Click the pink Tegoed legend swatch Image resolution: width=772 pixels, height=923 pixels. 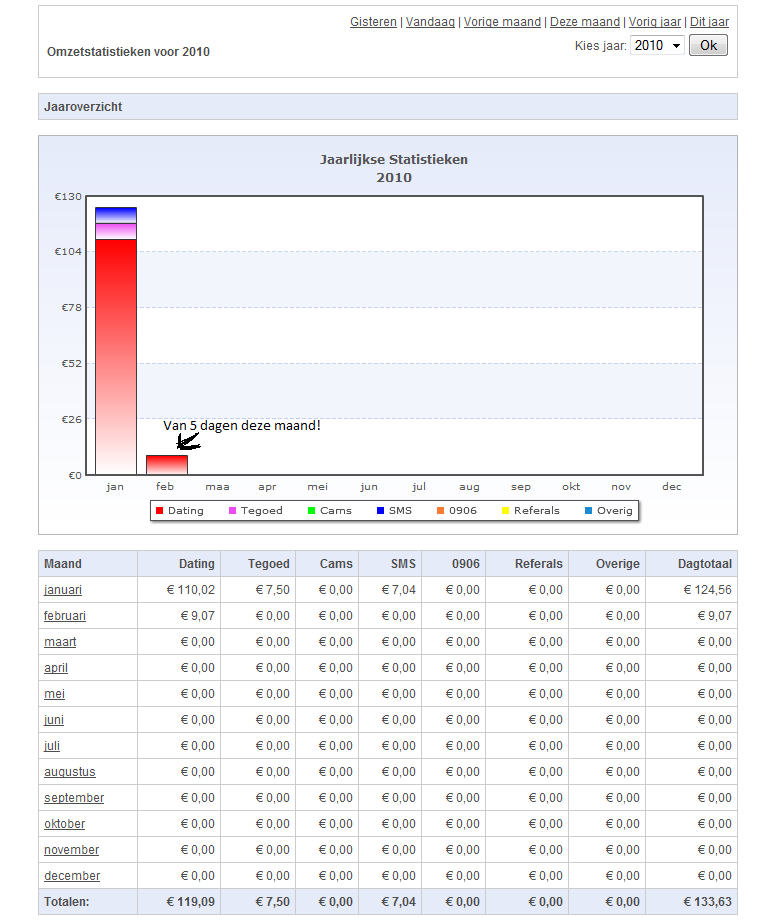point(232,510)
